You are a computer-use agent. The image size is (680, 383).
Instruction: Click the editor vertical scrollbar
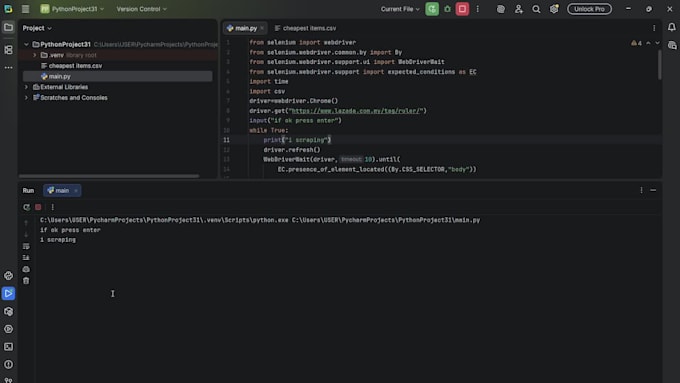coord(660,65)
